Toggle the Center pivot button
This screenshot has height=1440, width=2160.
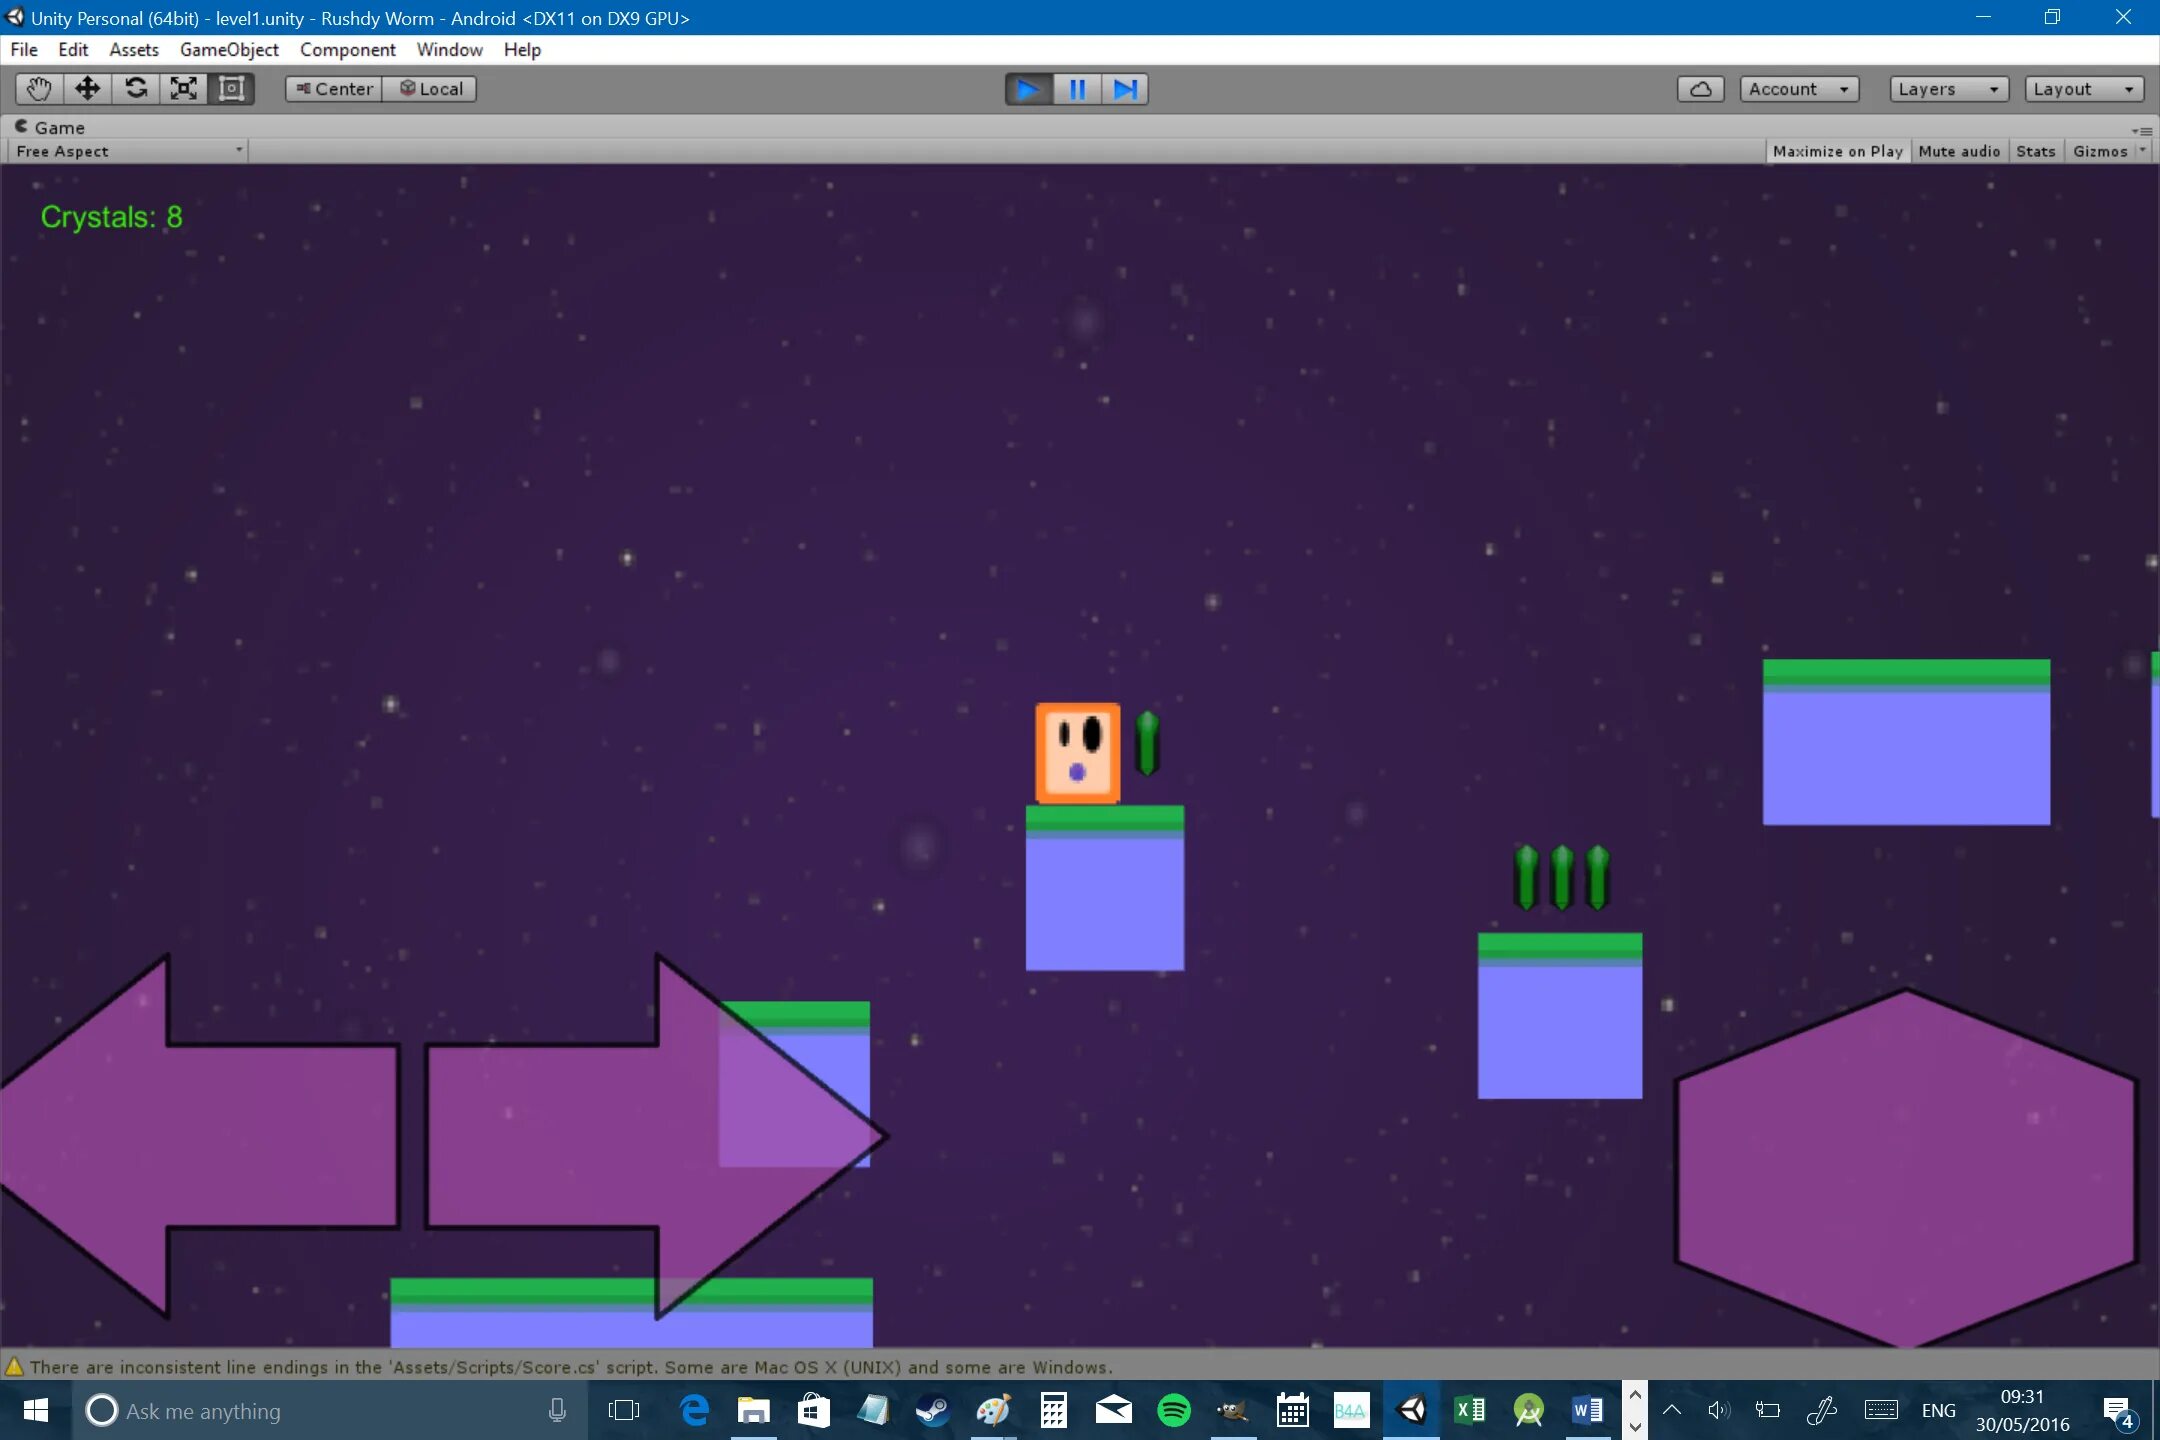(334, 89)
